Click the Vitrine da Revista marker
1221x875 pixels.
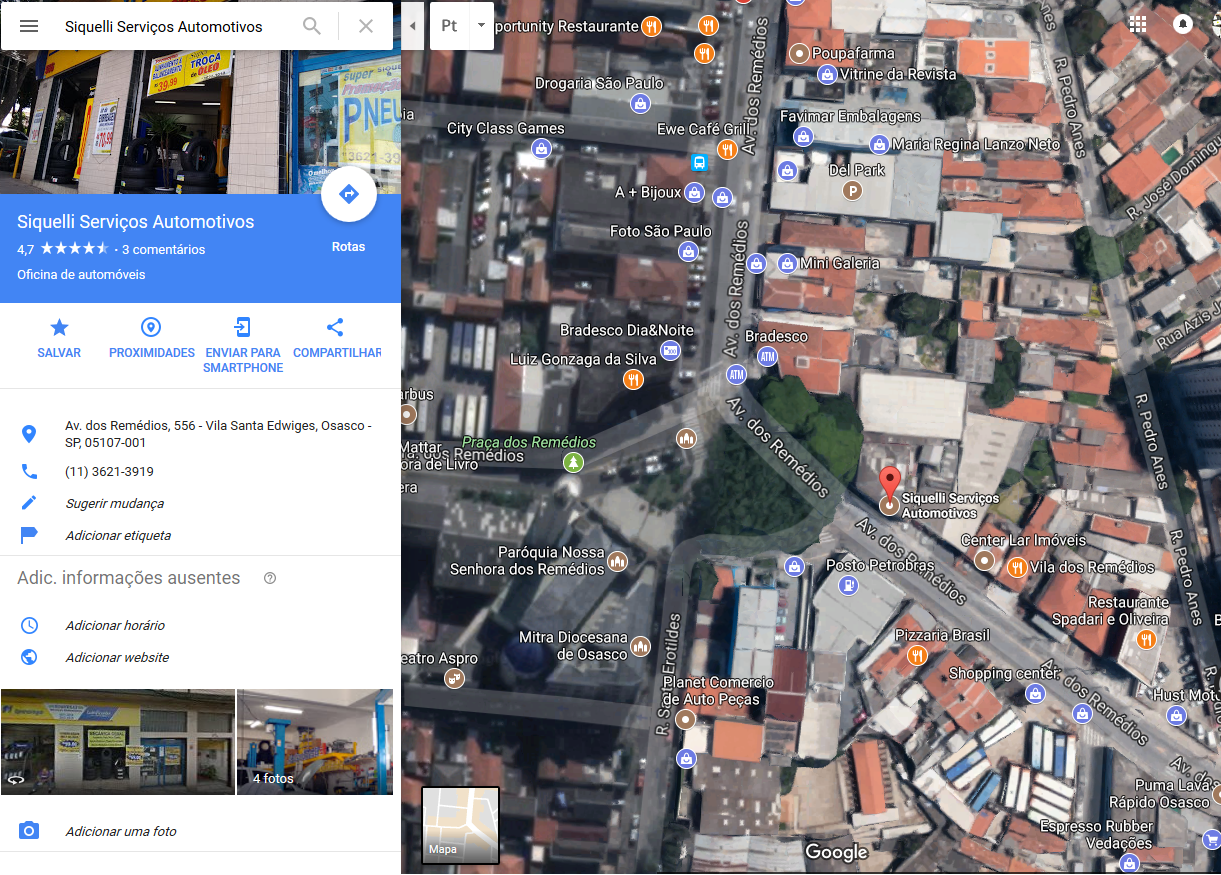coord(827,74)
